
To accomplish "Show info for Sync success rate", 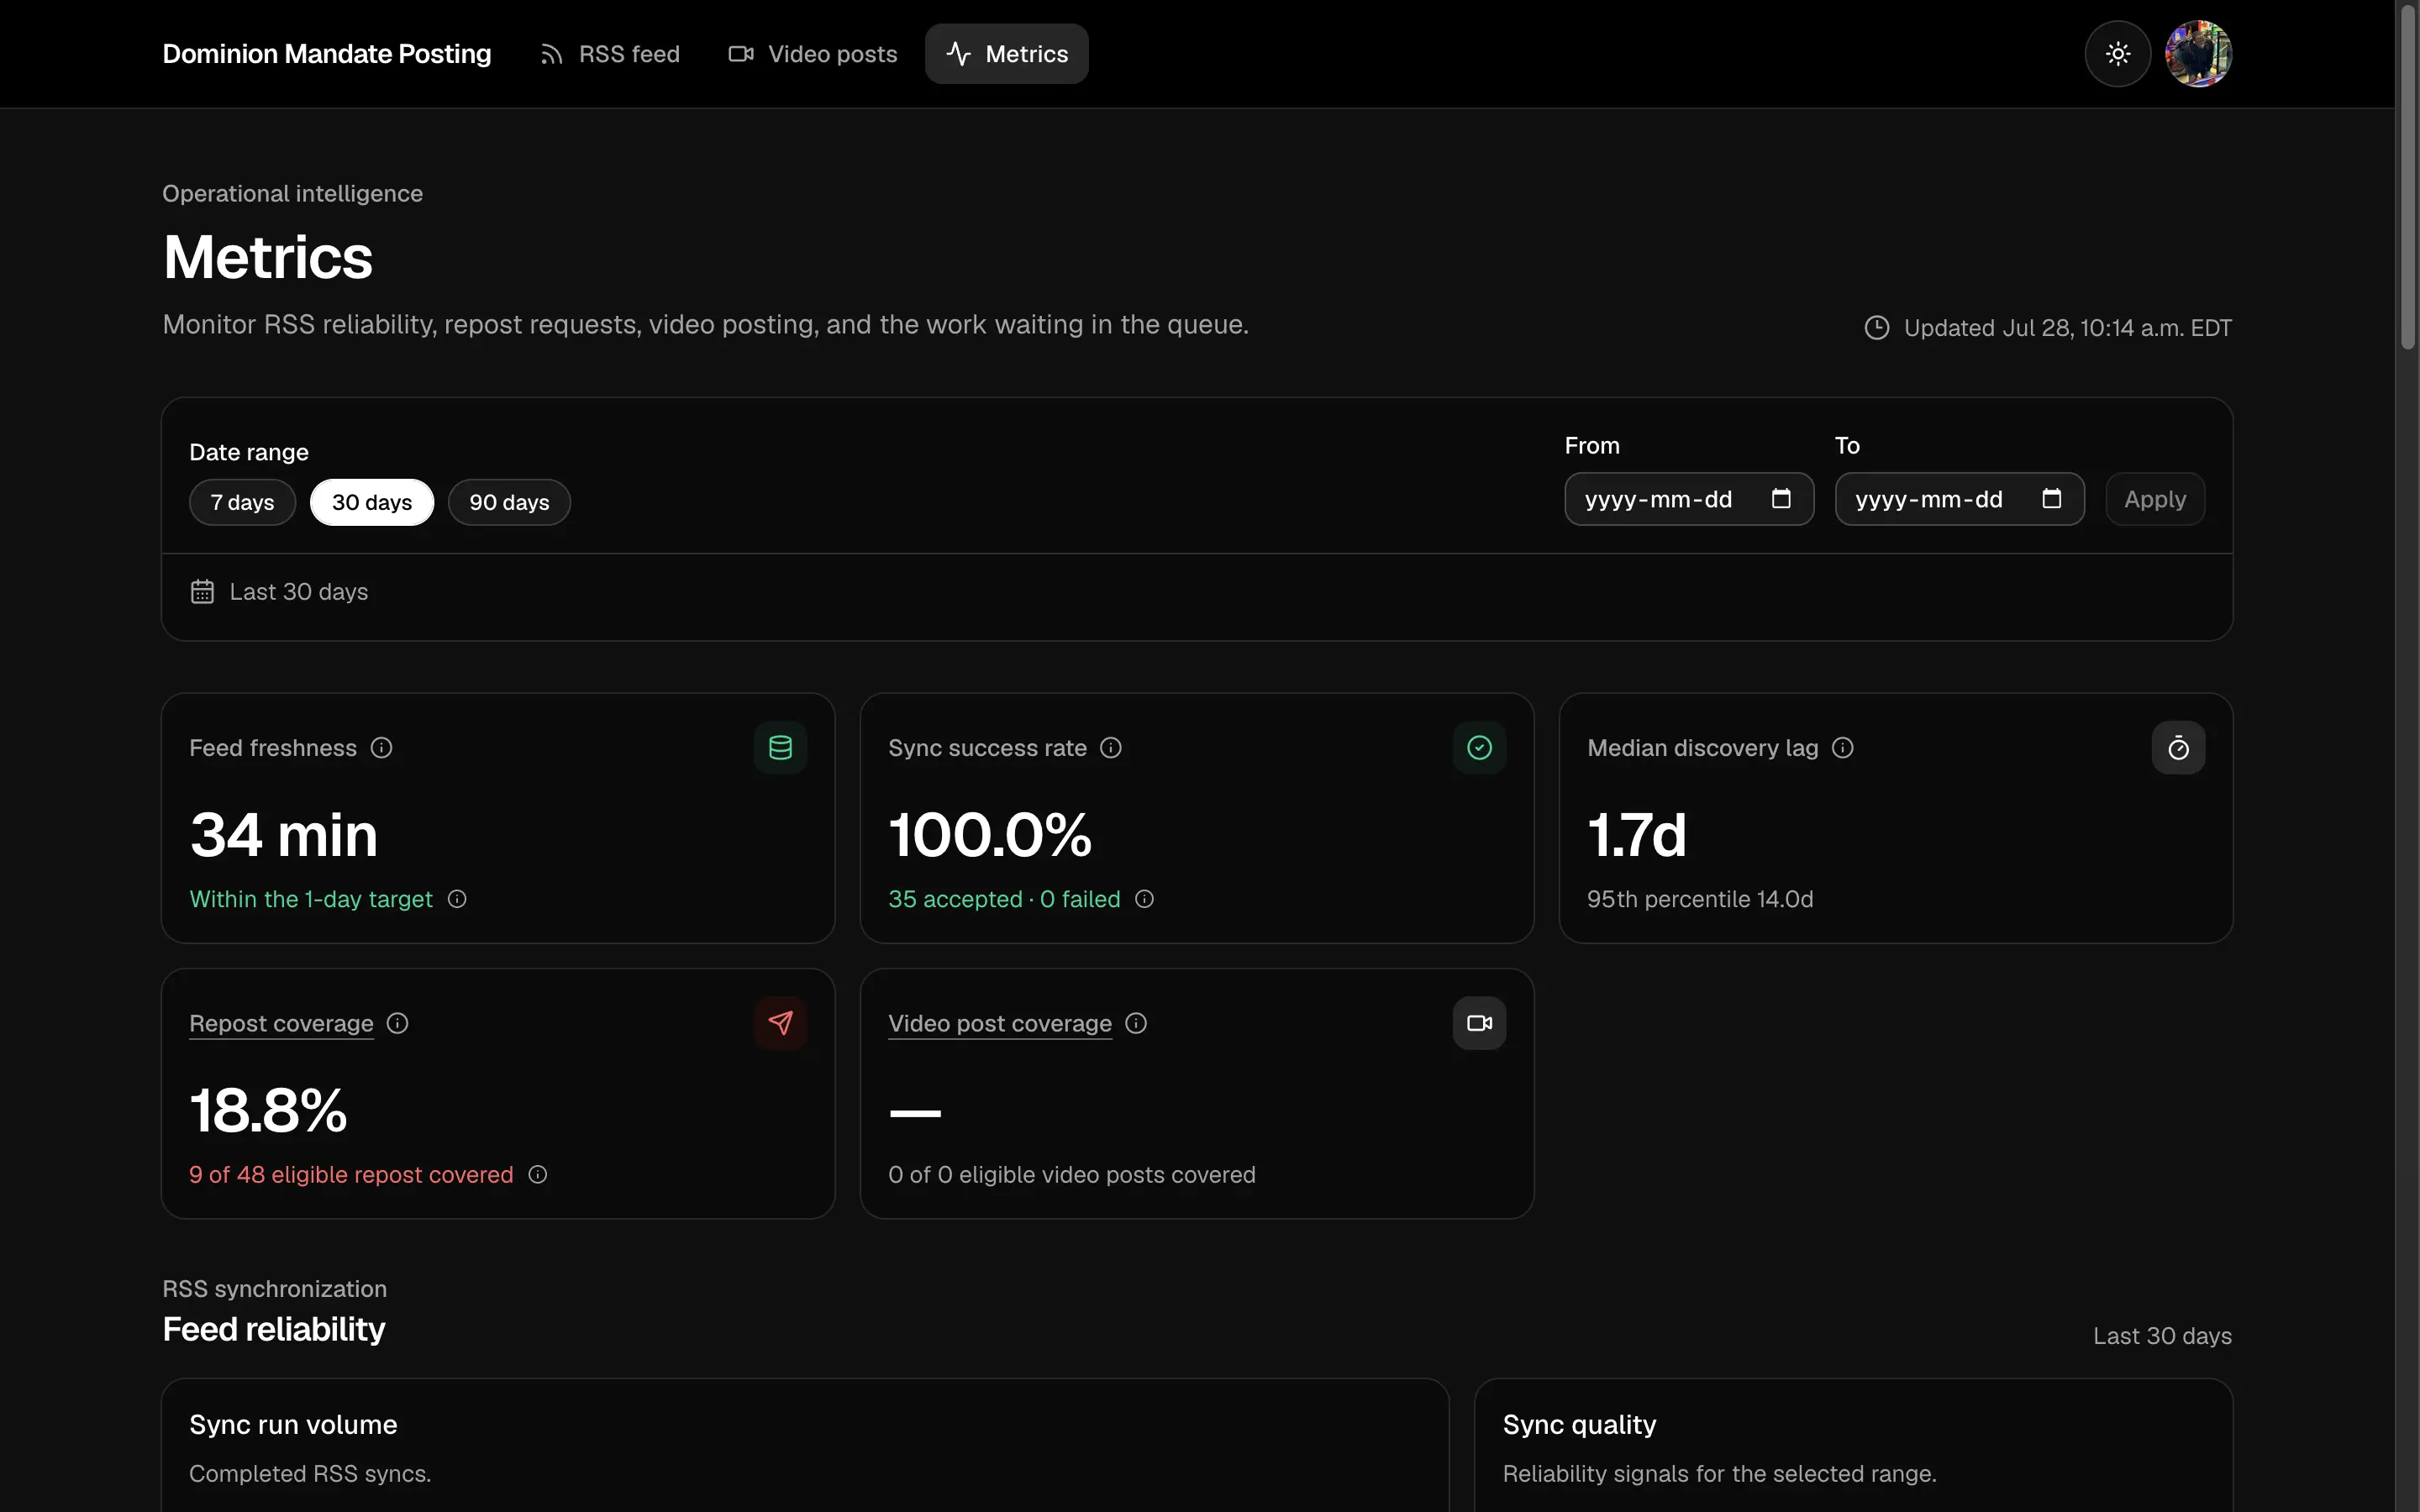I will (x=1111, y=748).
